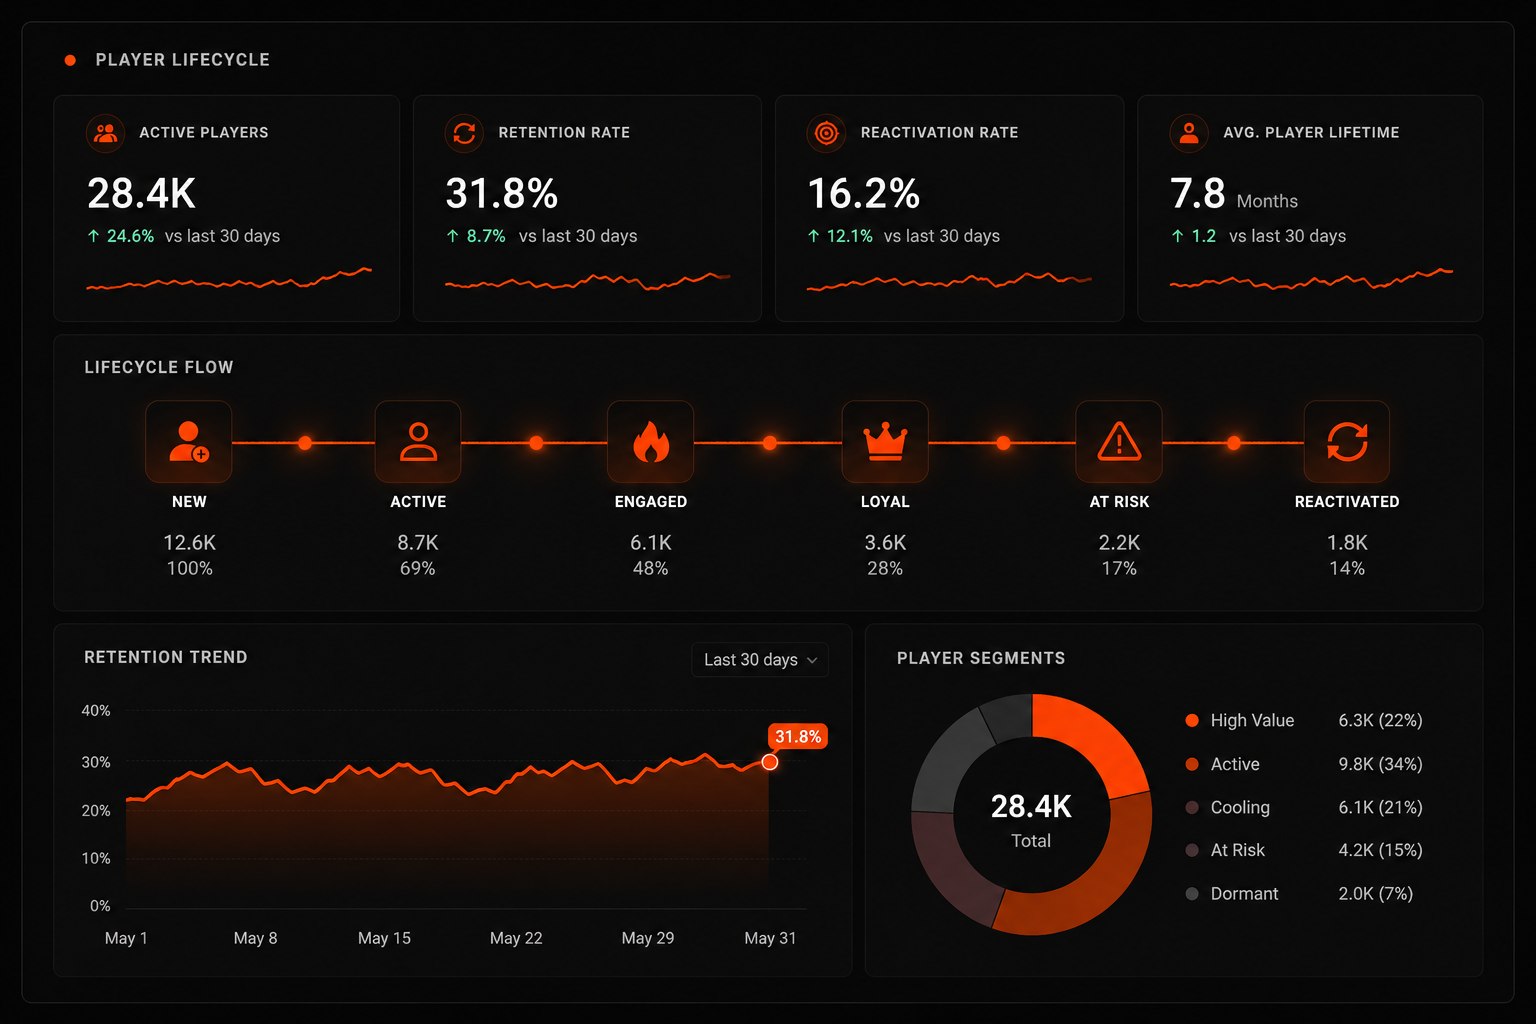Click the Lifecycle Flow section heading
This screenshot has height=1024, width=1536.
click(x=159, y=367)
